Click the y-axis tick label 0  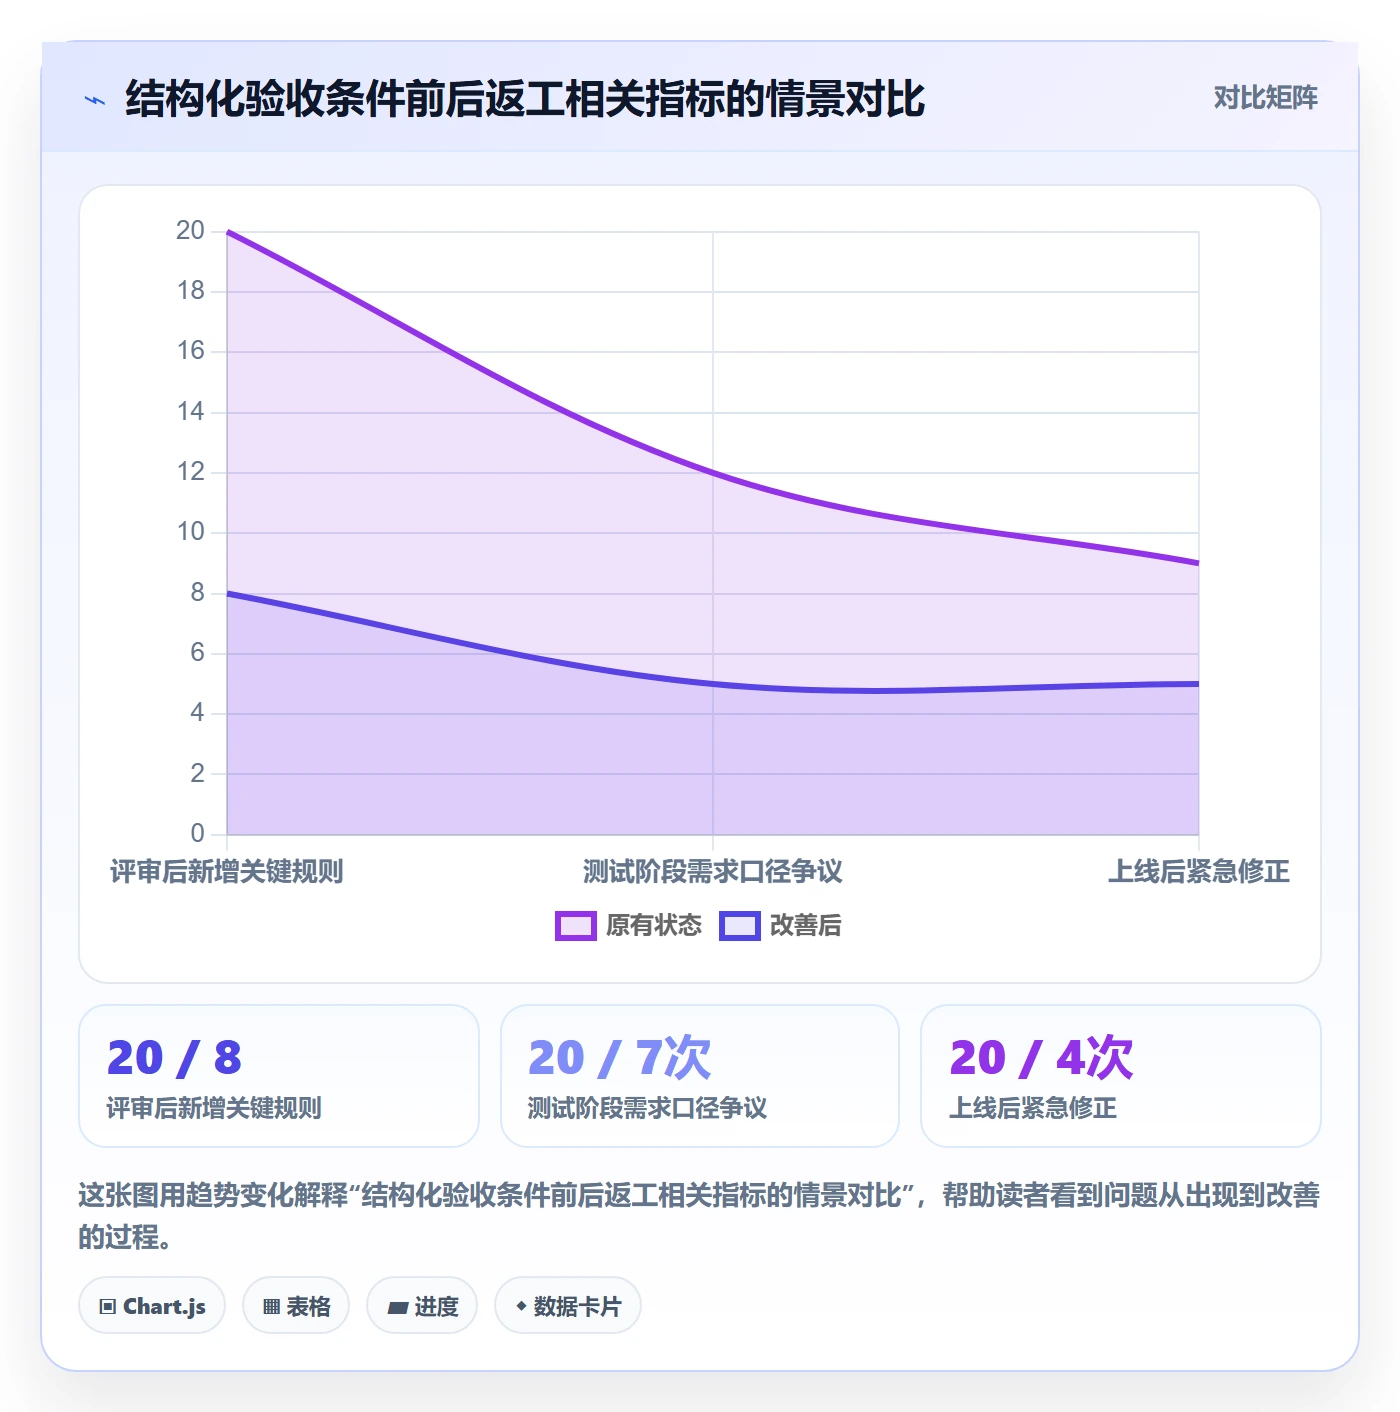(x=197, y=834)
